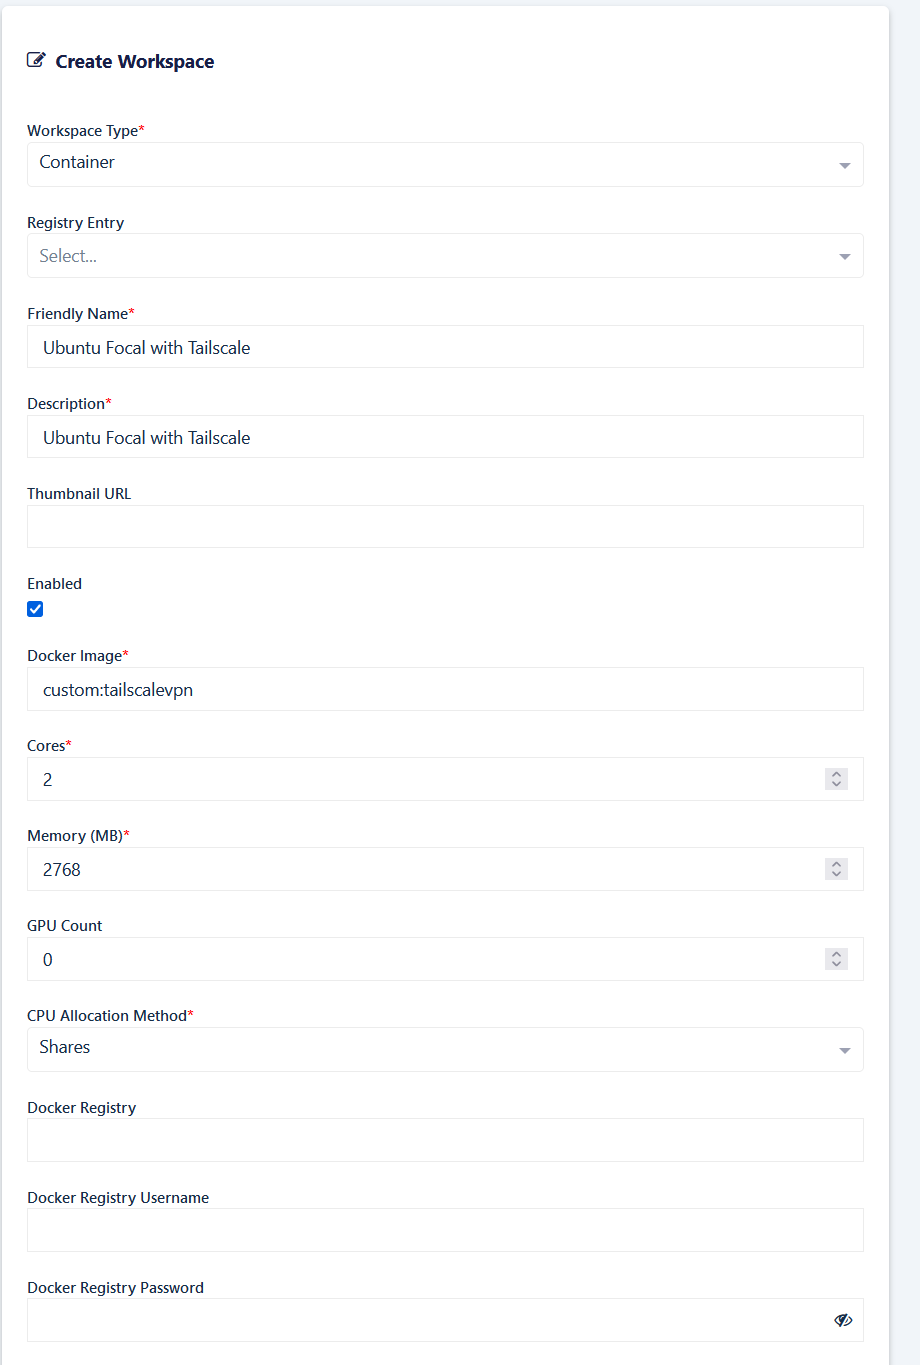Click the edit icon beside Create Workspace
The height and width of the screenshot is (1365, 920).
36,60
